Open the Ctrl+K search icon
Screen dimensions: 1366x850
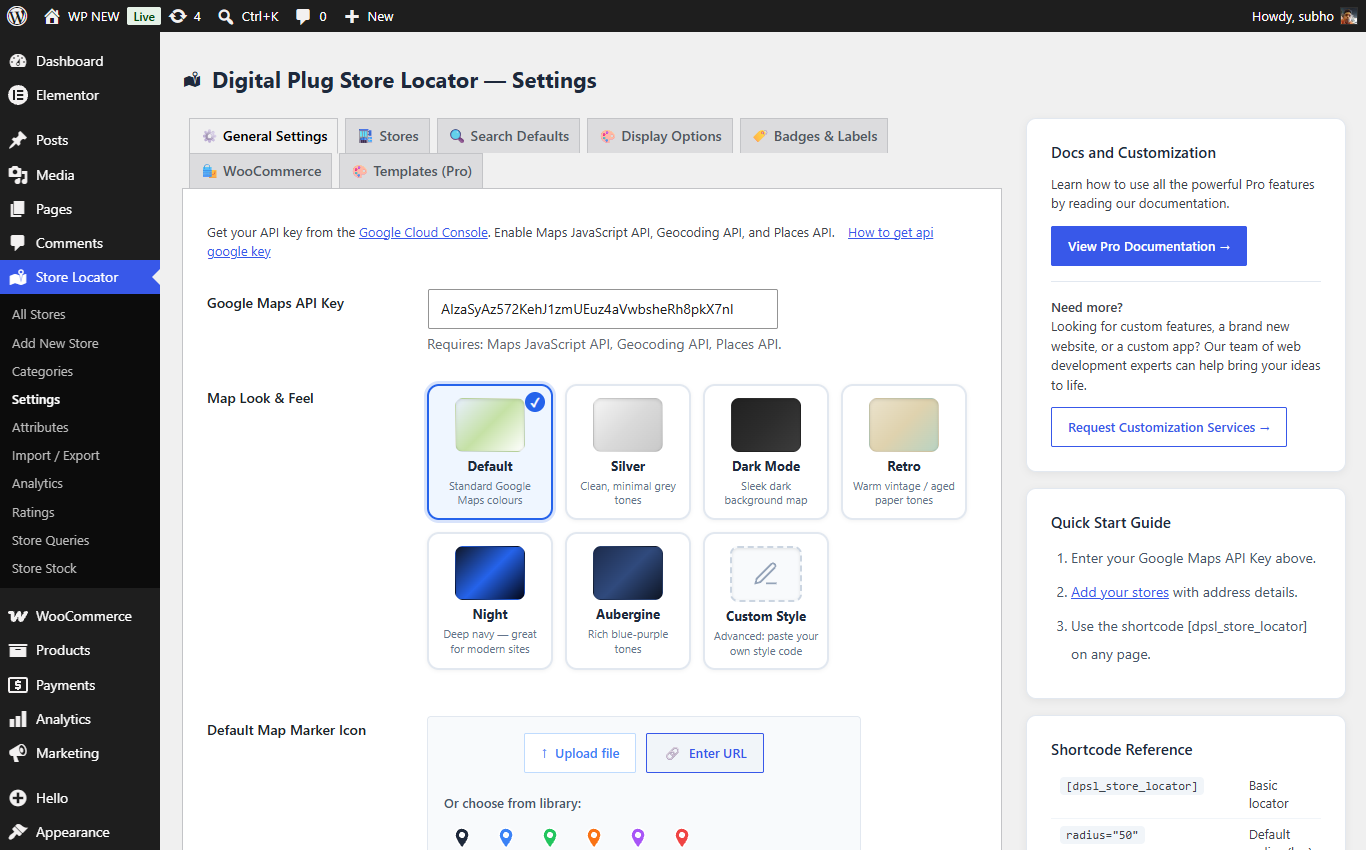226,16
